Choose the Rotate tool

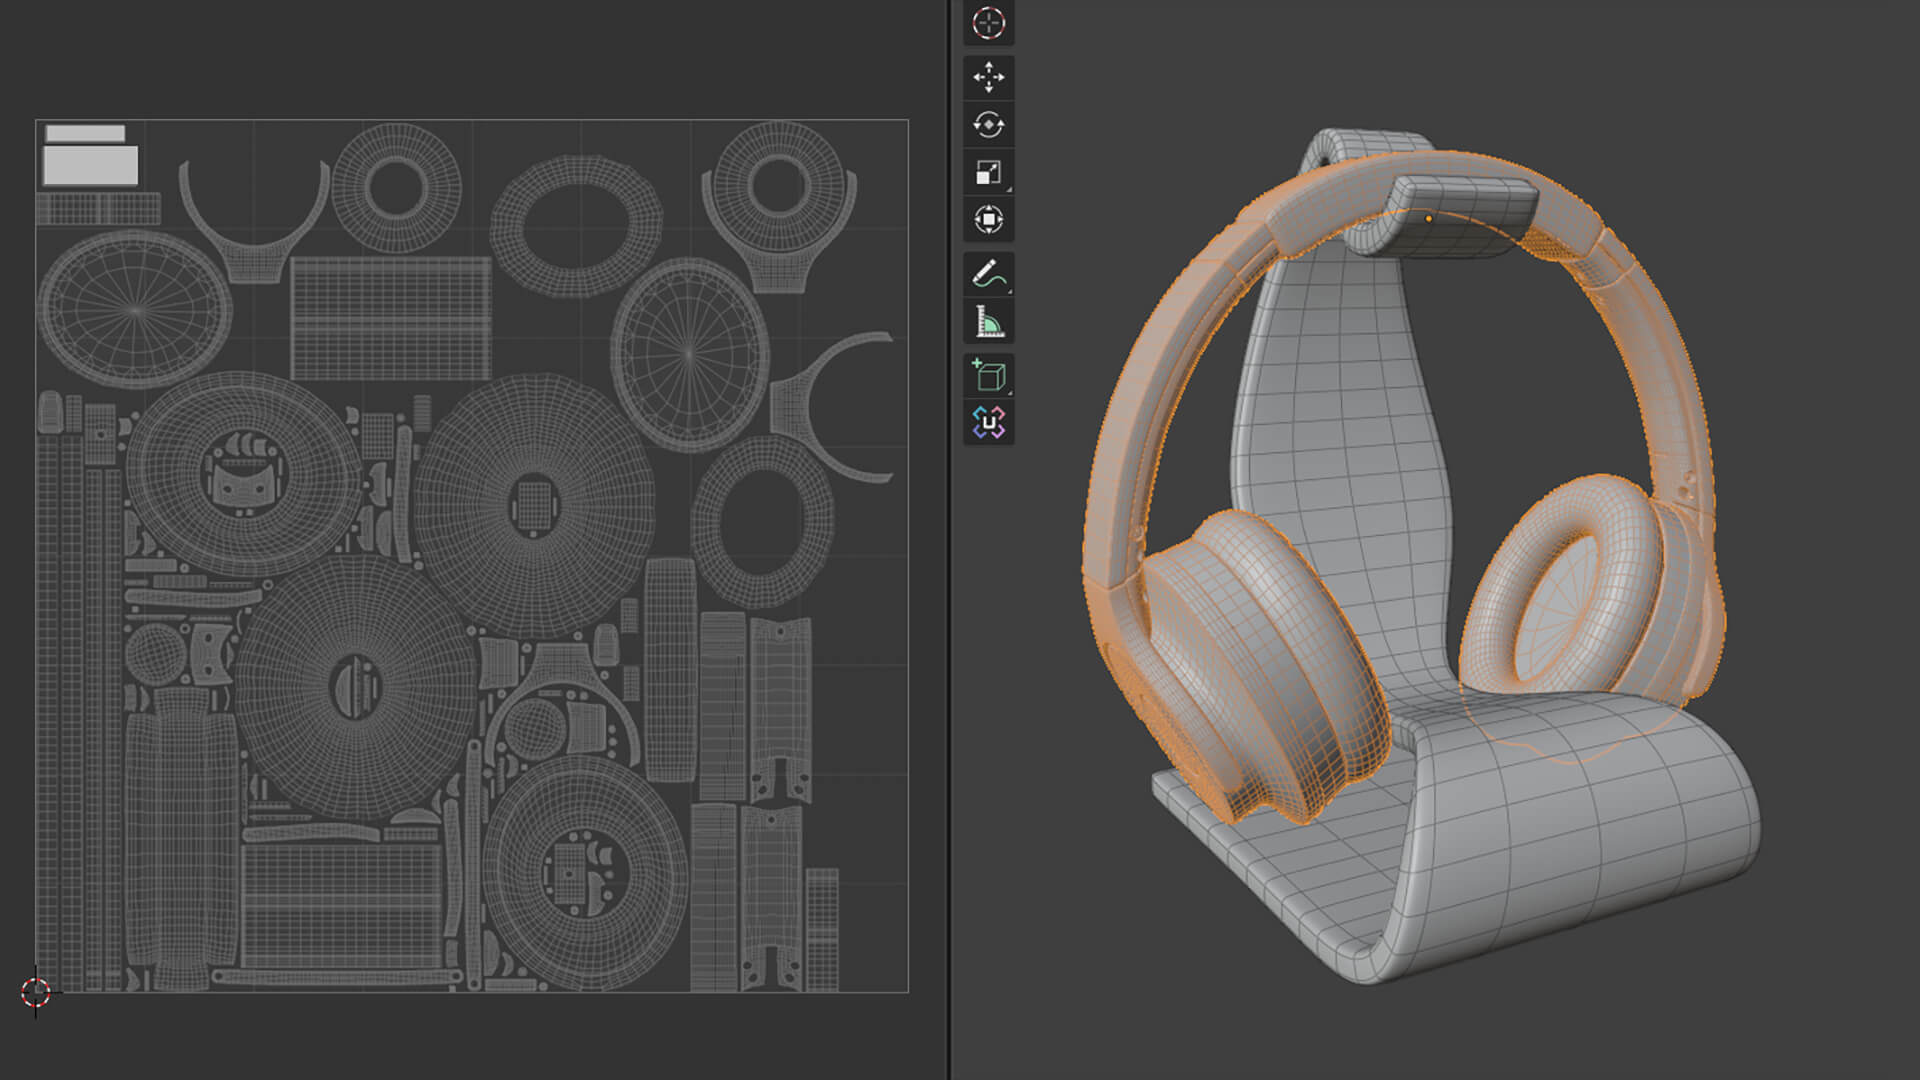click(x=988, y=125)
